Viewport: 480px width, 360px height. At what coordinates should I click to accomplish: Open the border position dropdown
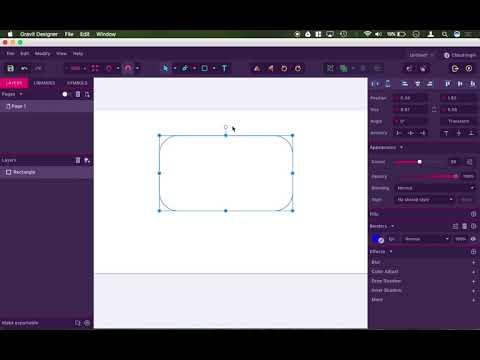[x=427, y=239]
